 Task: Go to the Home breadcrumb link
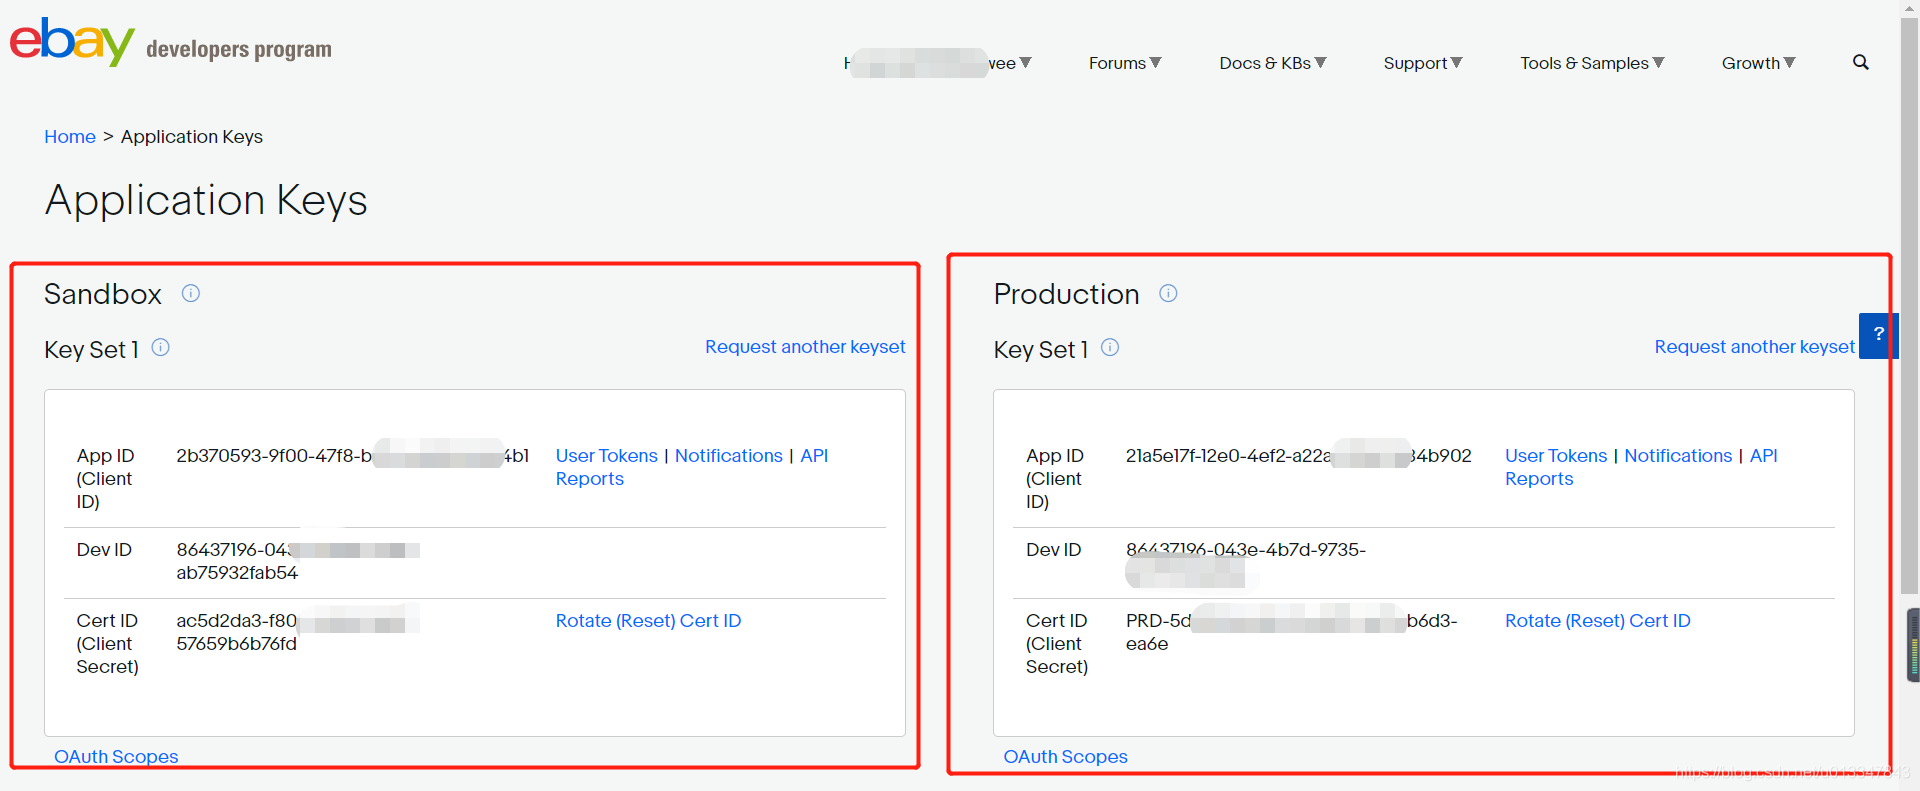(x=70, y=136)
